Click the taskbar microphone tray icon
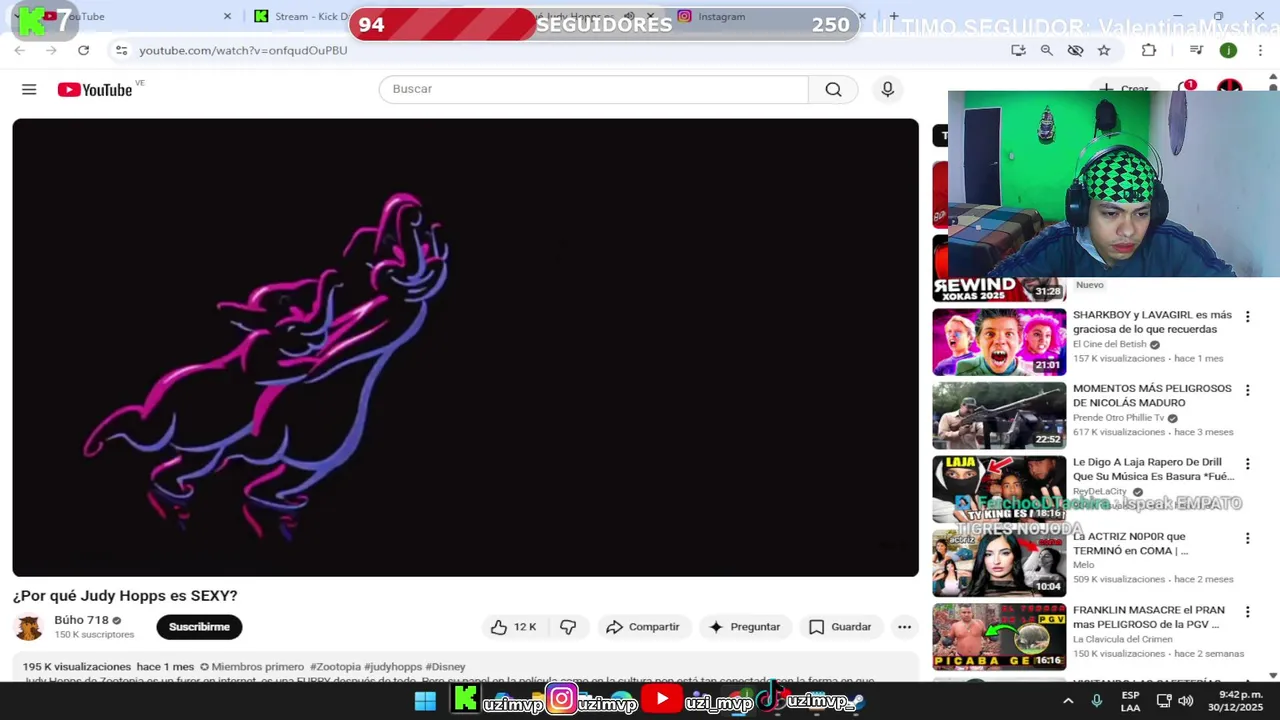The width and height of the screenshot is (1280, 720). coord(1097,701)
